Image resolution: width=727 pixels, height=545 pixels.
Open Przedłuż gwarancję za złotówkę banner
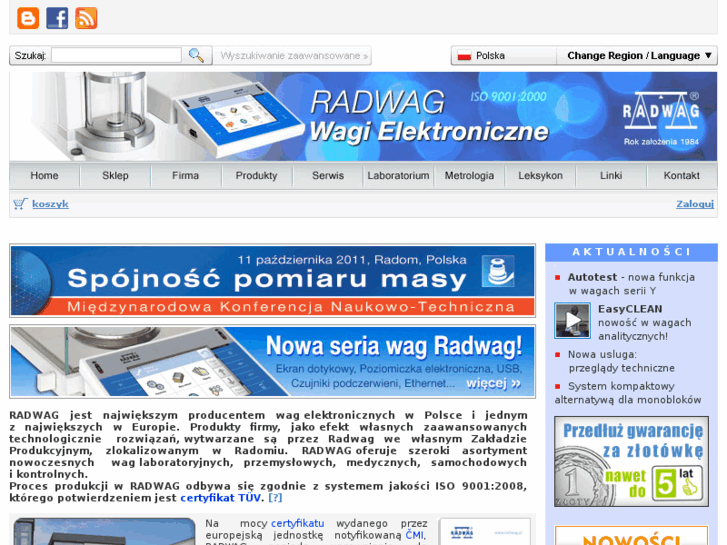point(631,461)
